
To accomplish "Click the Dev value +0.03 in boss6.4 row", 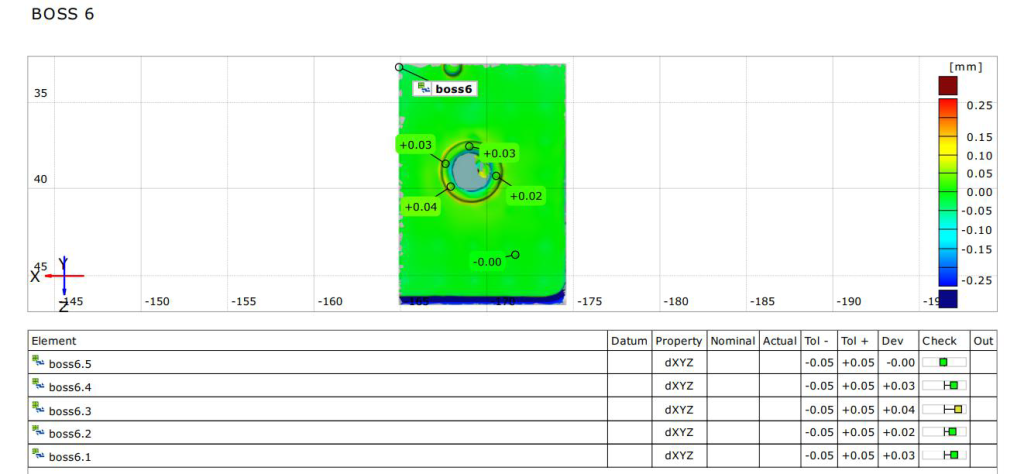I will pos(899,386).
